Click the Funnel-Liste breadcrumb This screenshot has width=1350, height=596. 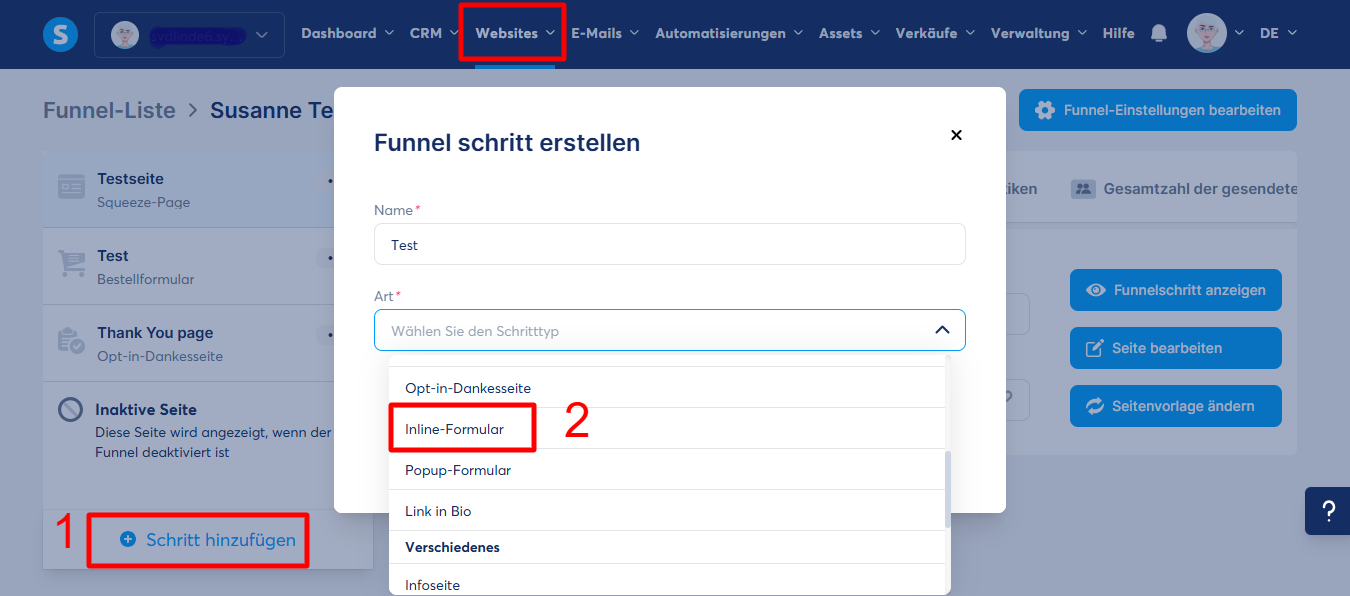pos(109,110)
